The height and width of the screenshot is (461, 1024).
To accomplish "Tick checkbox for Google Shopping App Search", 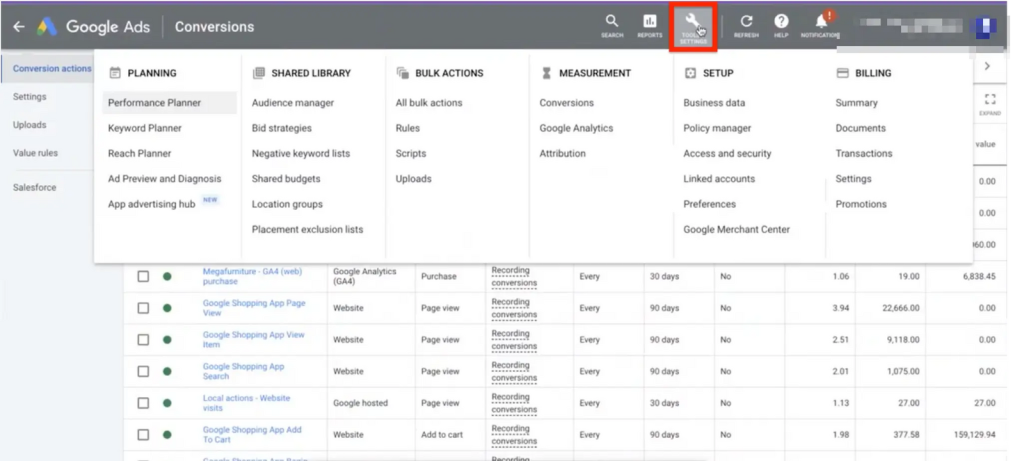I will coord(143,371).
